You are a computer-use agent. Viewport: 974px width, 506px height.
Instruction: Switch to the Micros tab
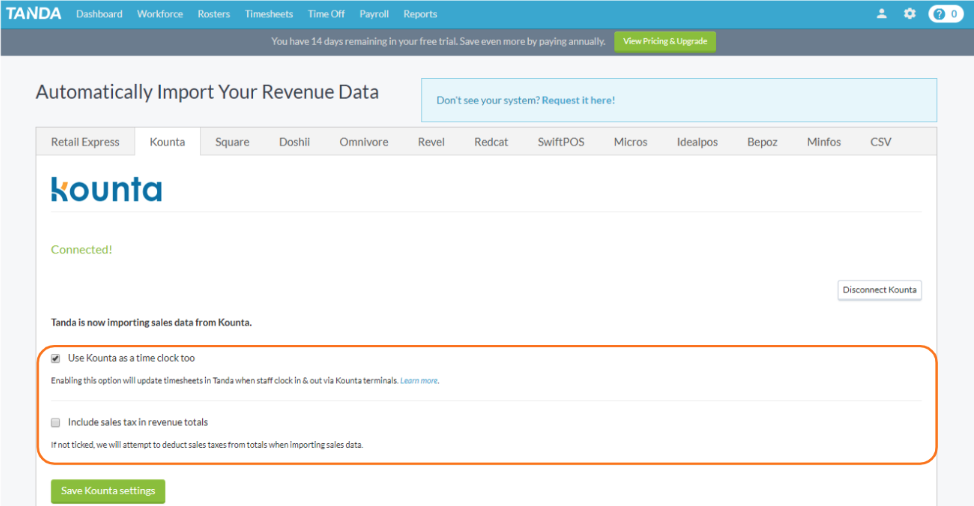[x=630, y=142]
